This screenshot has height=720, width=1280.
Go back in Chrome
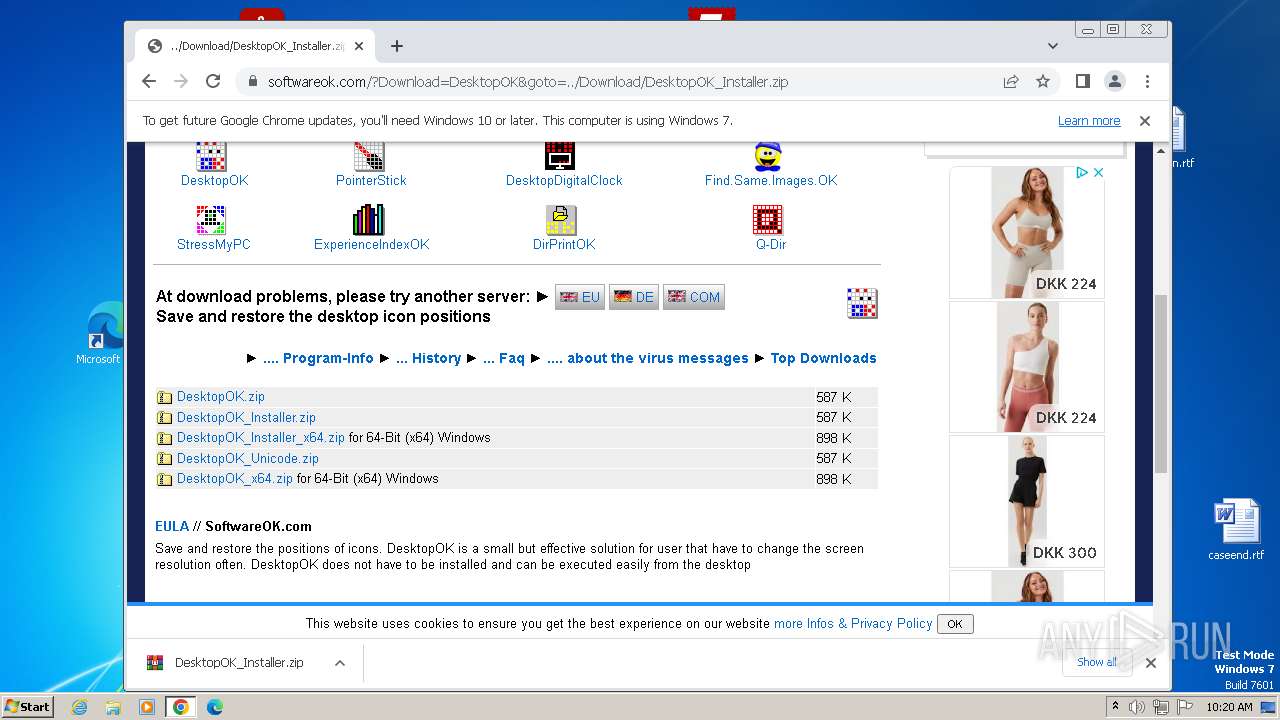pos(149,81)
